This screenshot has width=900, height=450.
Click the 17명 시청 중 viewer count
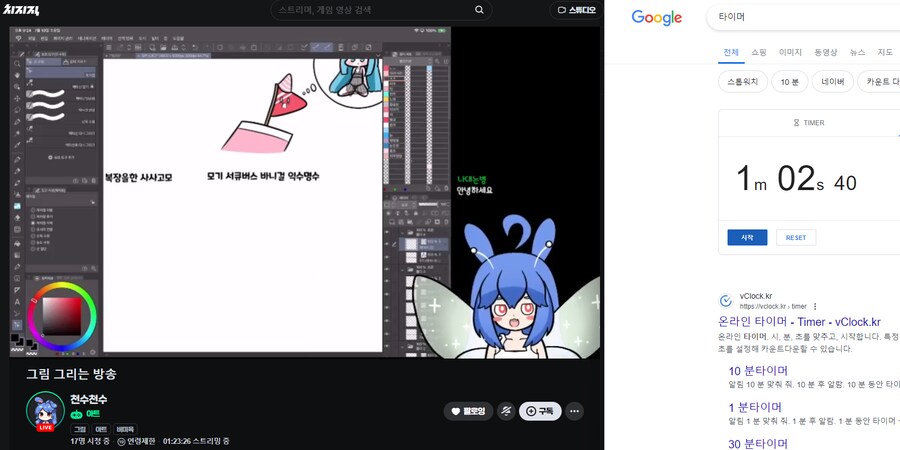tap(90, 442)
